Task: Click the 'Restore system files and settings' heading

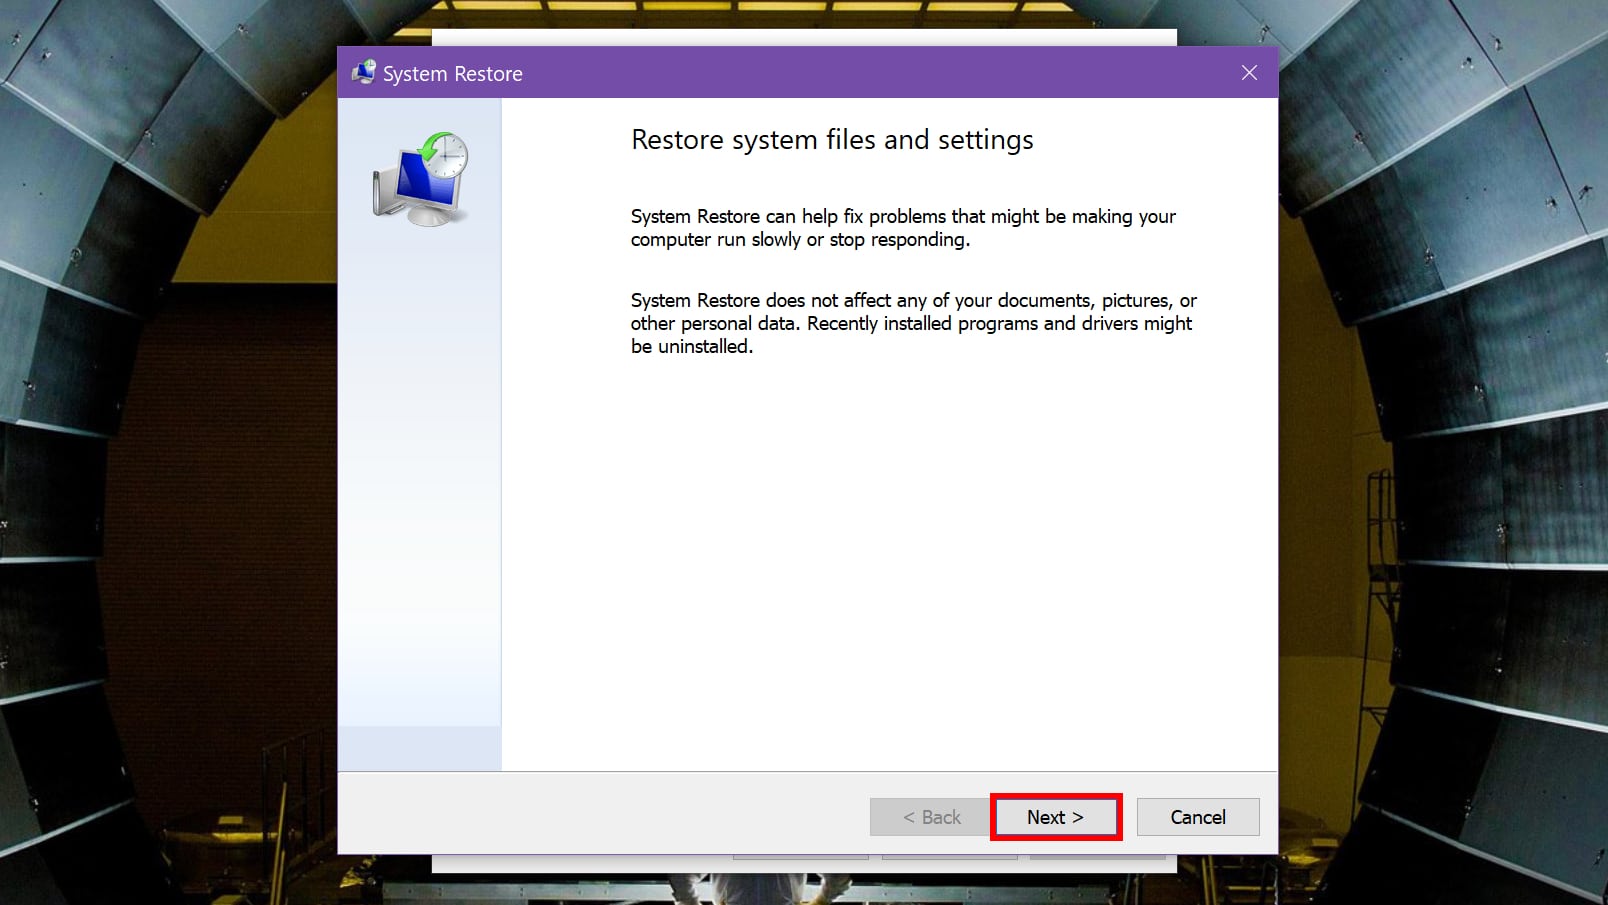Action: pyautogui.click(x=832, y=140)
